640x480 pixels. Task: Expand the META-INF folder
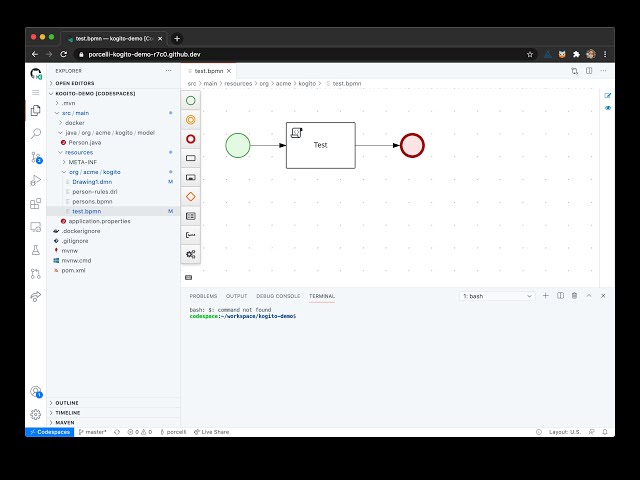113,162
